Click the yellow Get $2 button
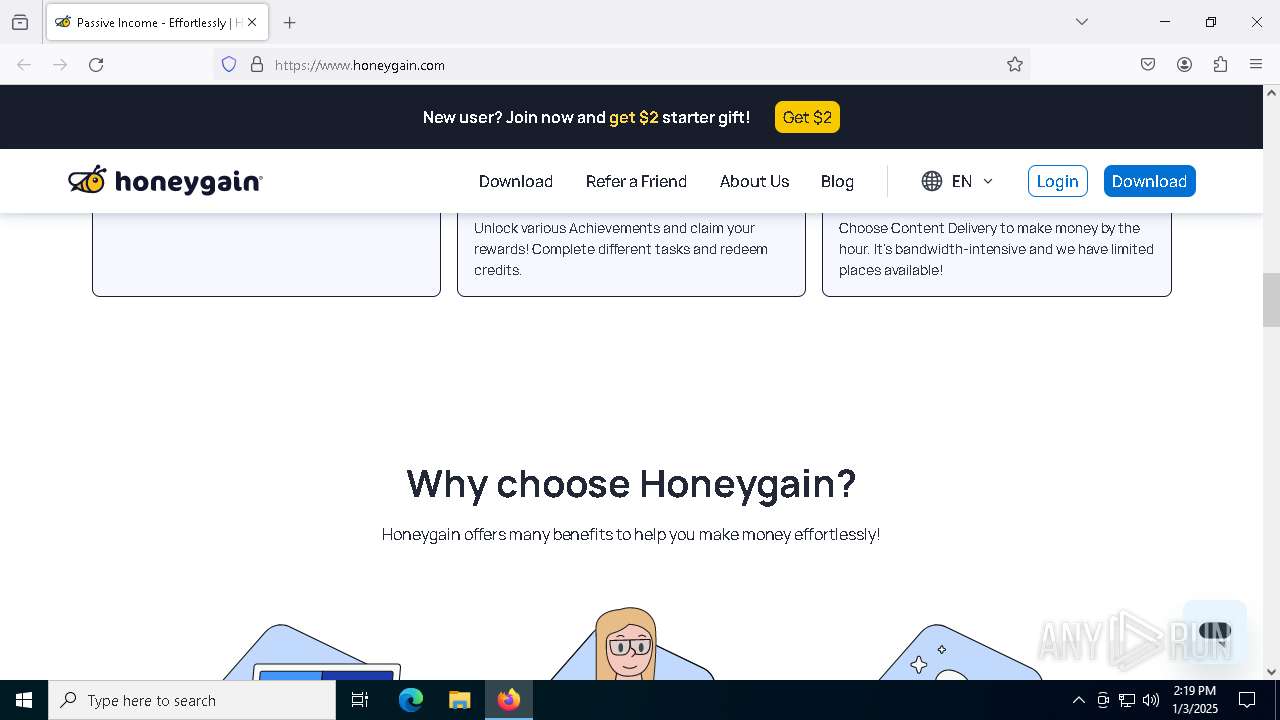The height and width of the screenshot is (720, 1280). (x=807, y=117)
